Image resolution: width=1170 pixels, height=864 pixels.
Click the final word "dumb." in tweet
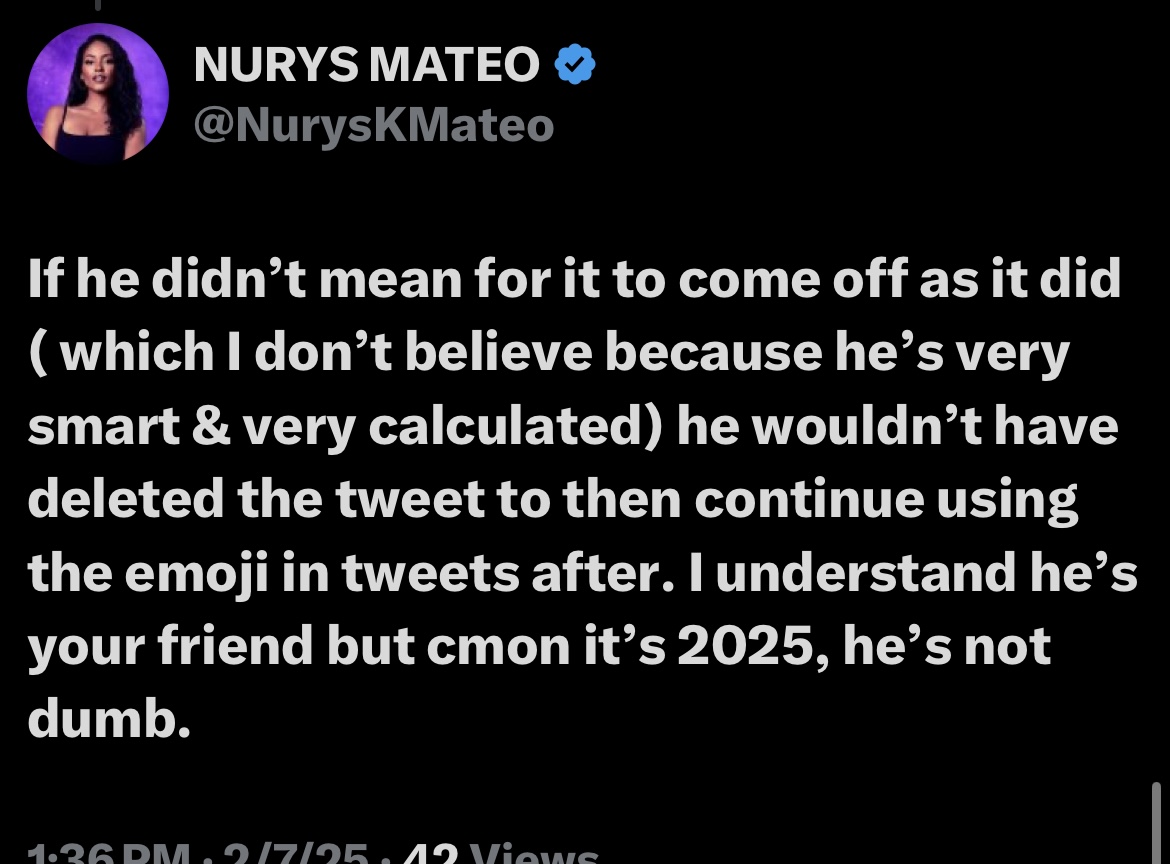pyautogui.click(x=109, y=718)
